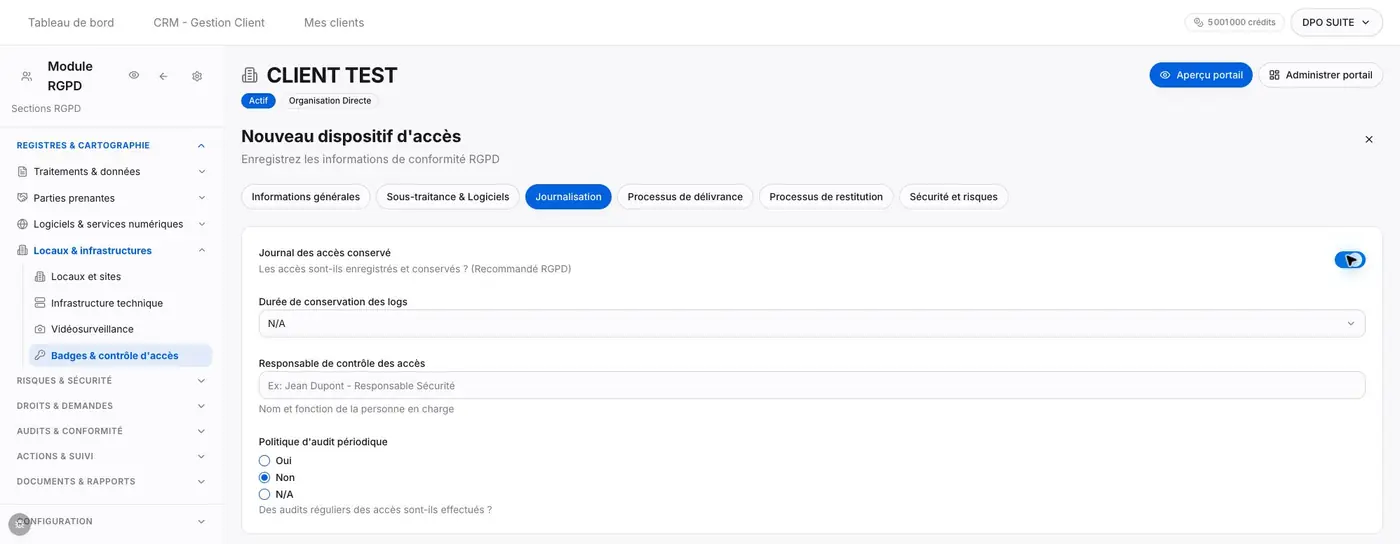Viewport: 1400px width, 544px height.
Task: Open the Durée de conservation des logs dropdown
Action: tap(812, 323)
